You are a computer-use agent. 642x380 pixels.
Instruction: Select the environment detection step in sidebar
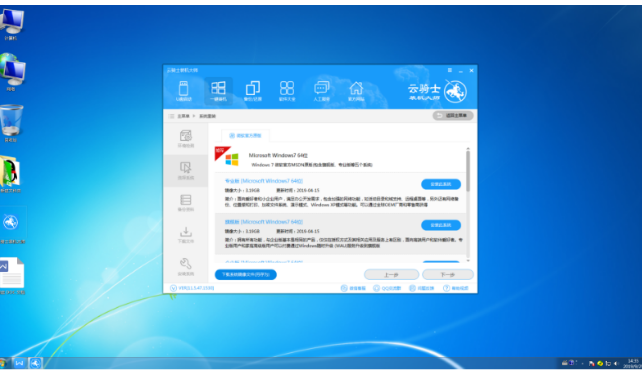(185, 139)
